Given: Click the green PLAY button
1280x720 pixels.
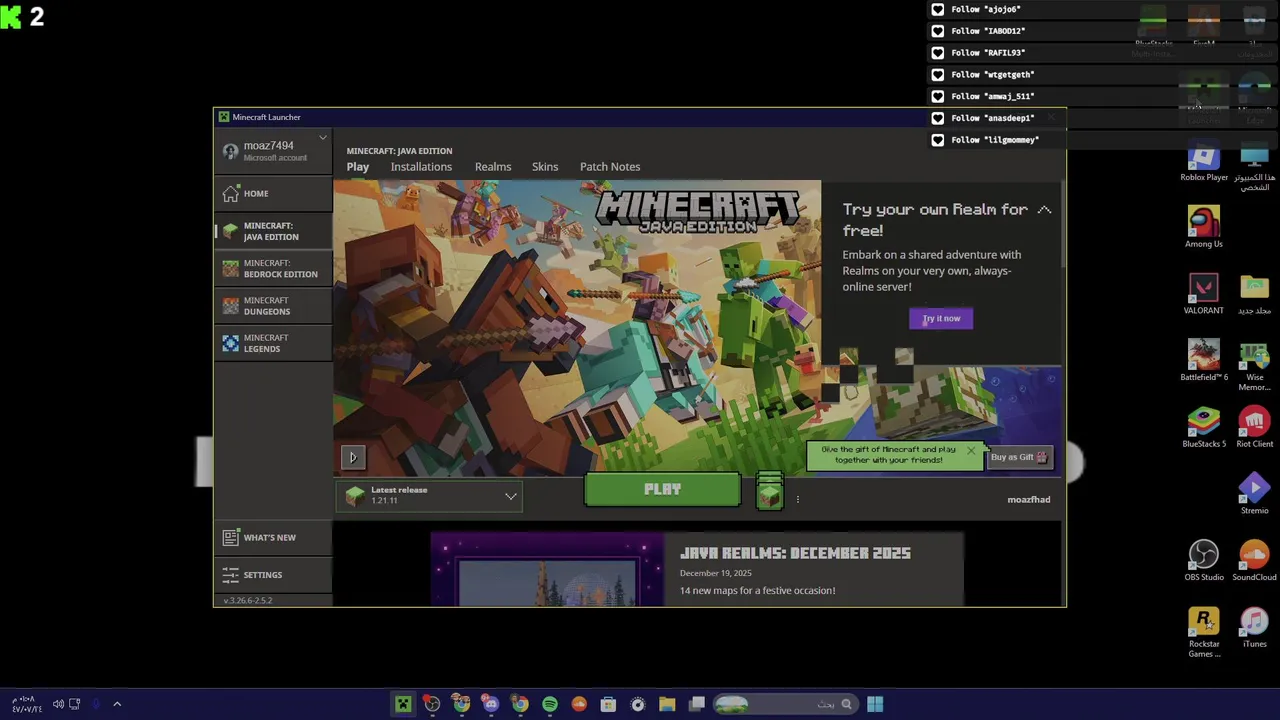Looking at the screenshot, I should 662,490.
